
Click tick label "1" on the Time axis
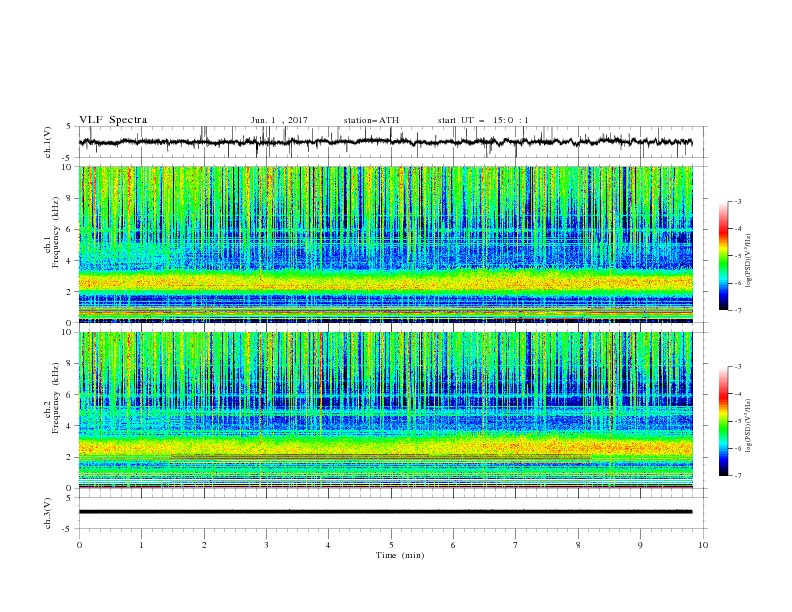(142, 545)
